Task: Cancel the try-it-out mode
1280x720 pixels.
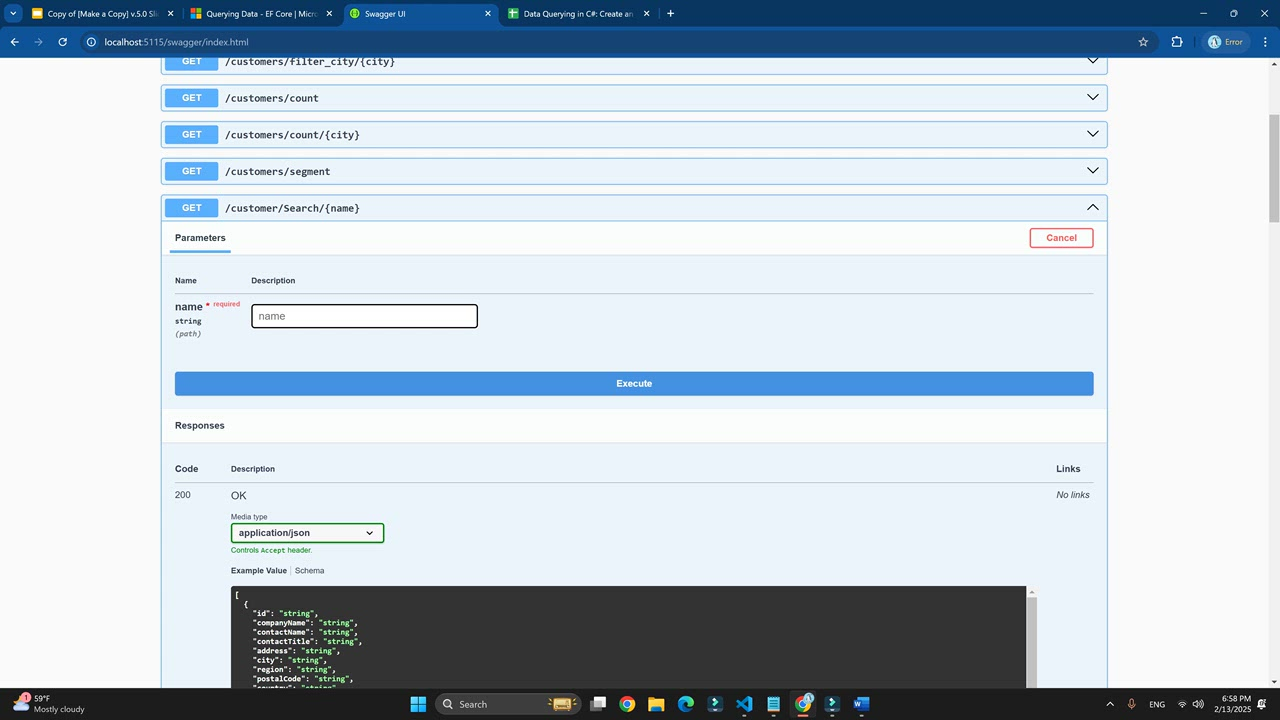Action: pyautogui.click(x=1061, y=238)
